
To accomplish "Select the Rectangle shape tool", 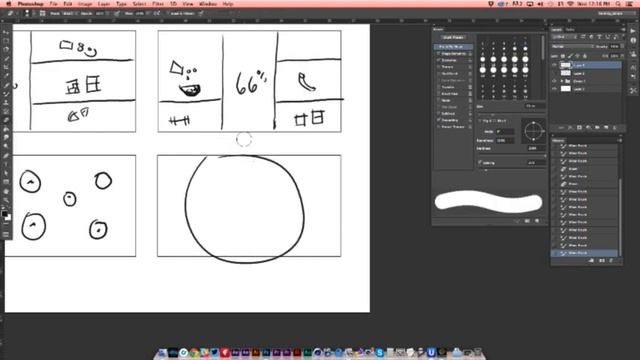I will (x=6, y=182).
